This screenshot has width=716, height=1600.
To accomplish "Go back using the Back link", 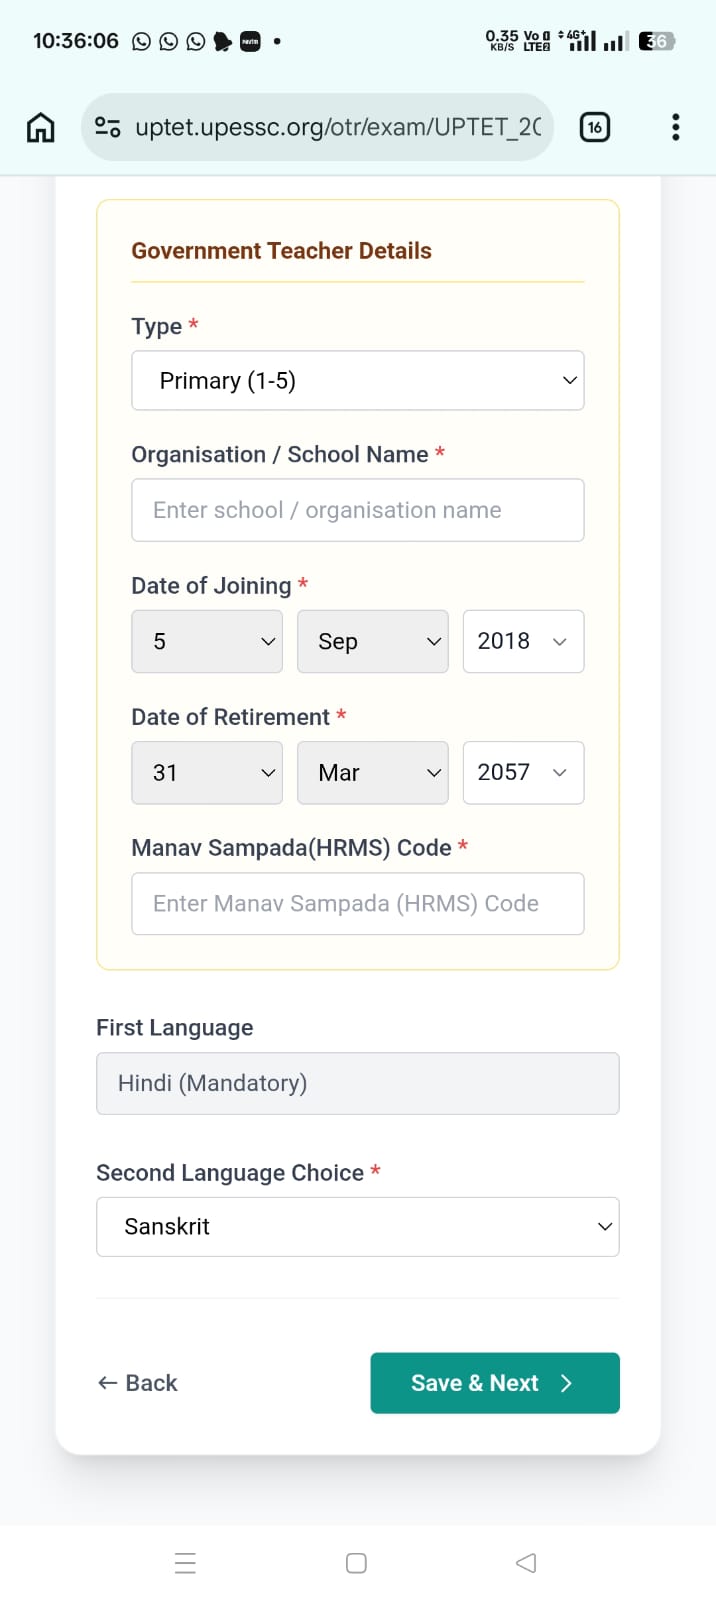I will [x=138, y=1383].
